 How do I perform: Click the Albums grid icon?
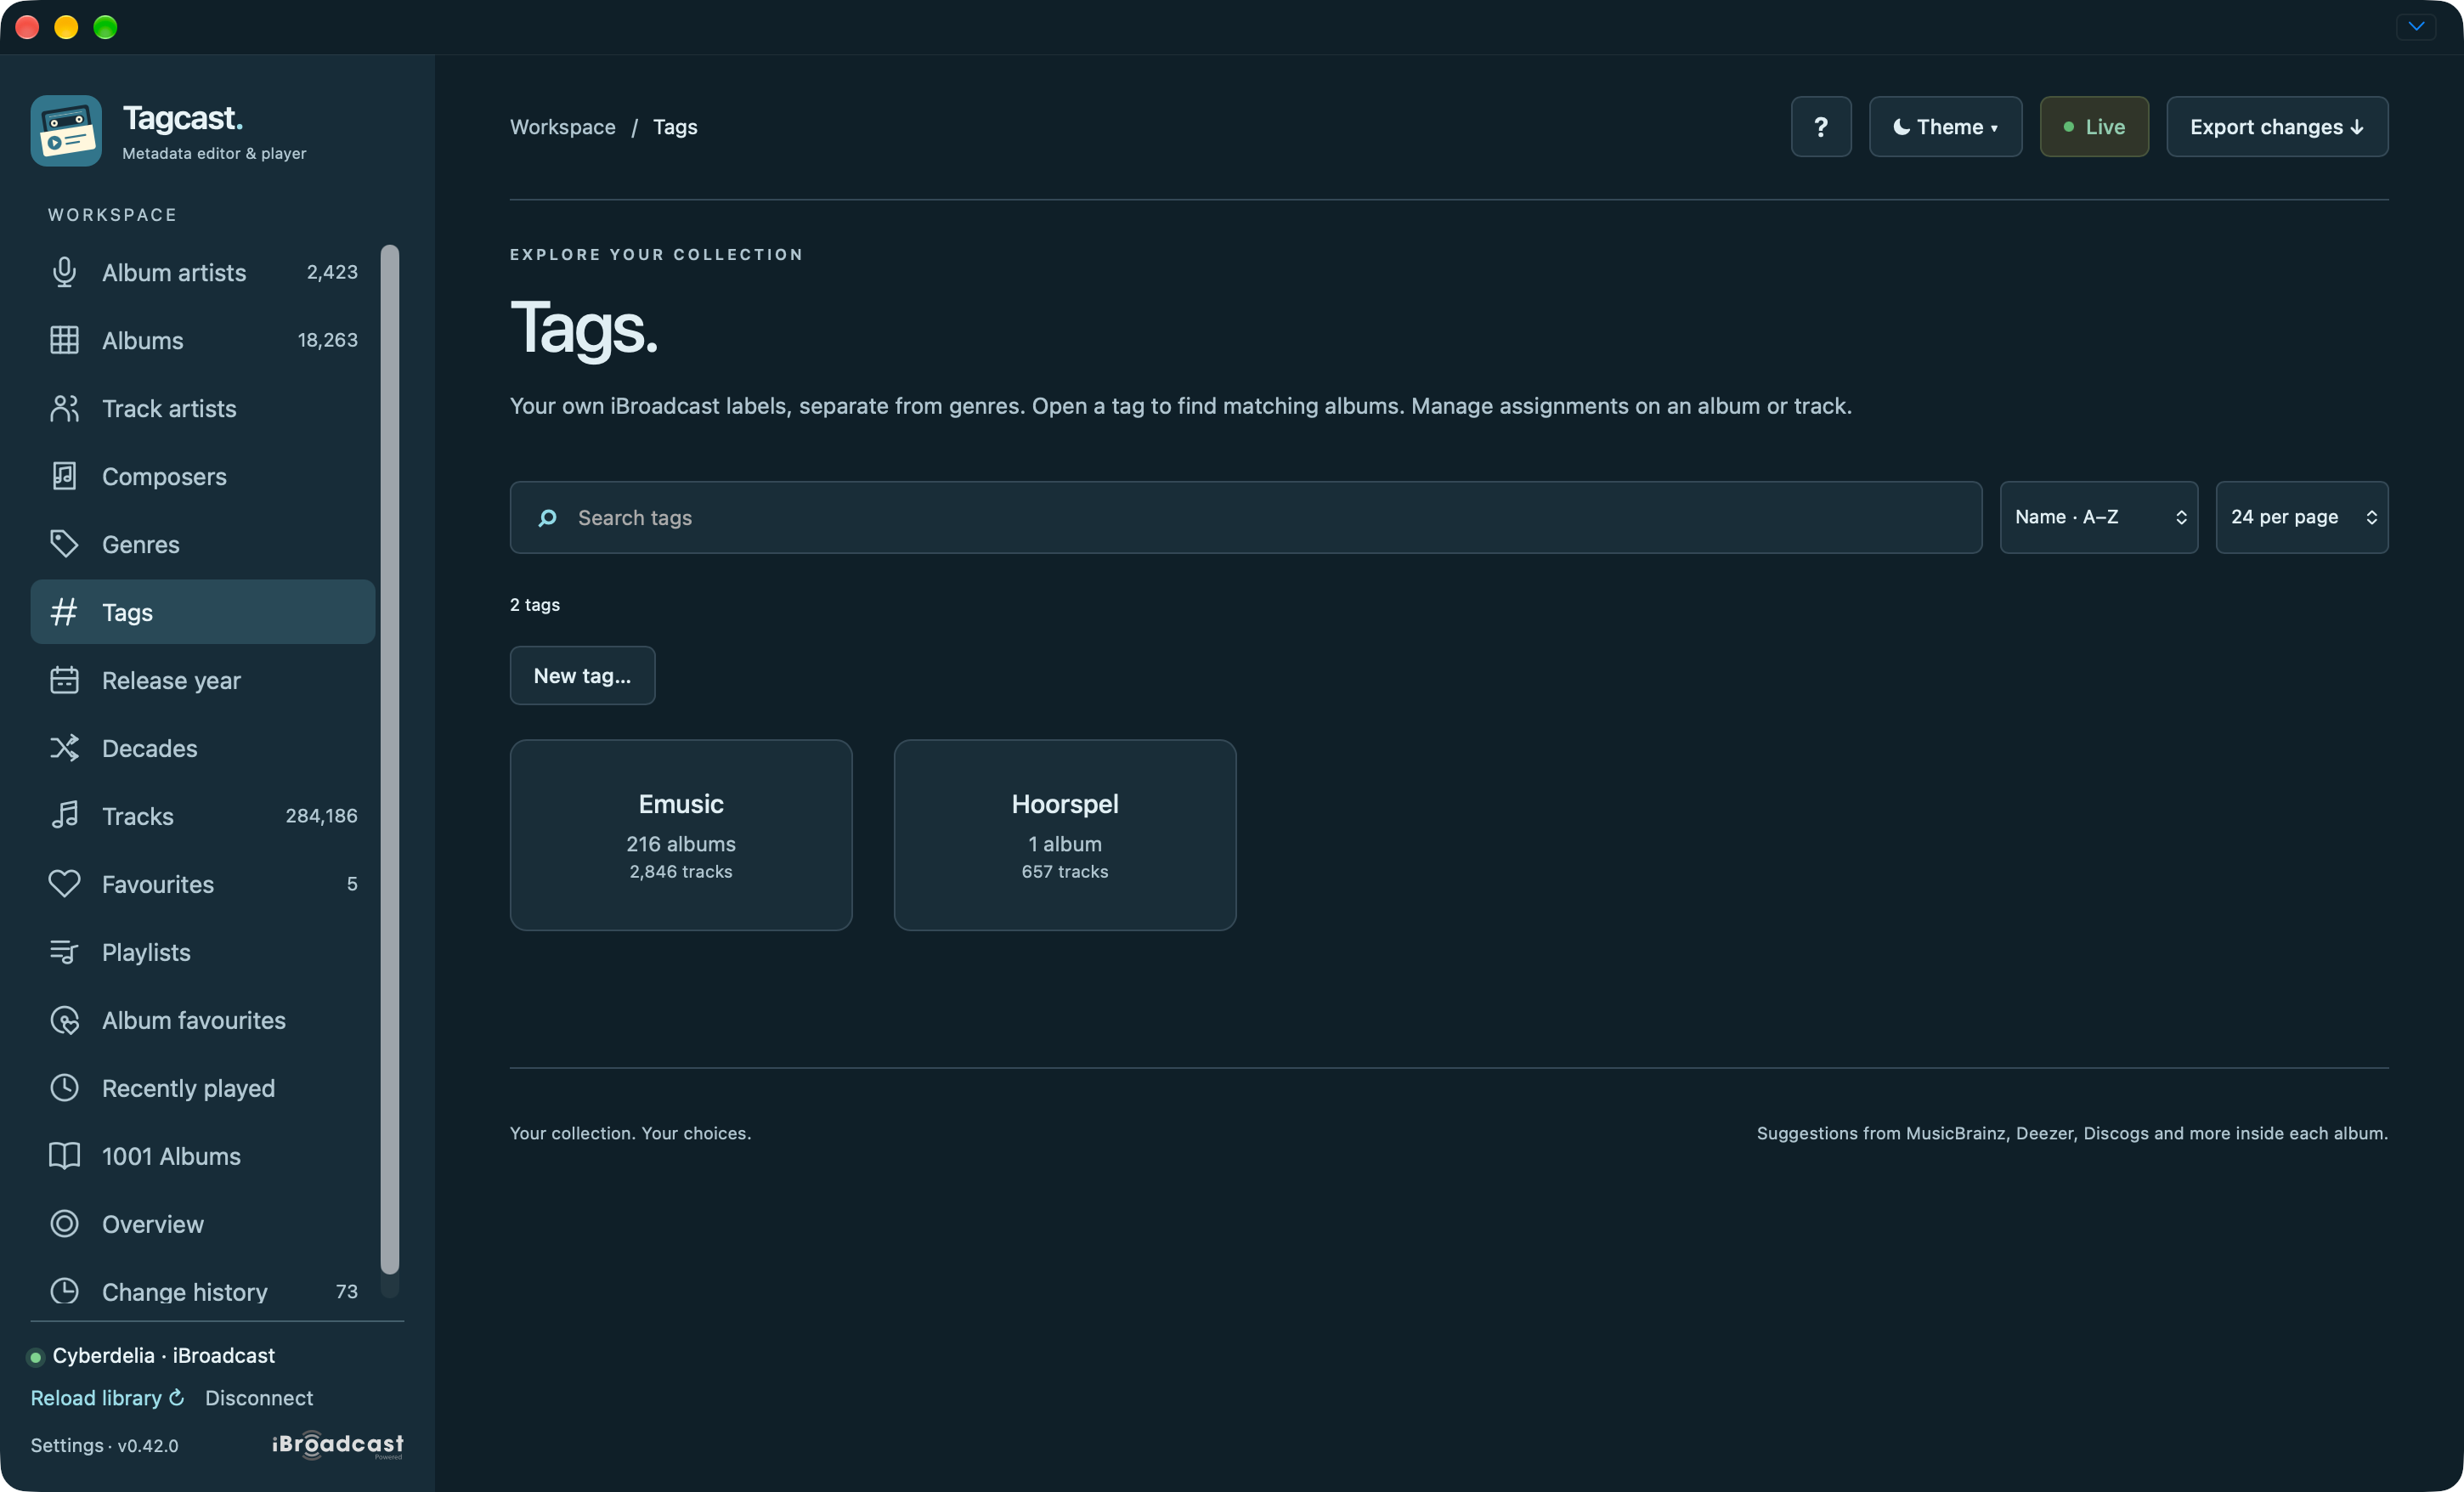[64, 340]
